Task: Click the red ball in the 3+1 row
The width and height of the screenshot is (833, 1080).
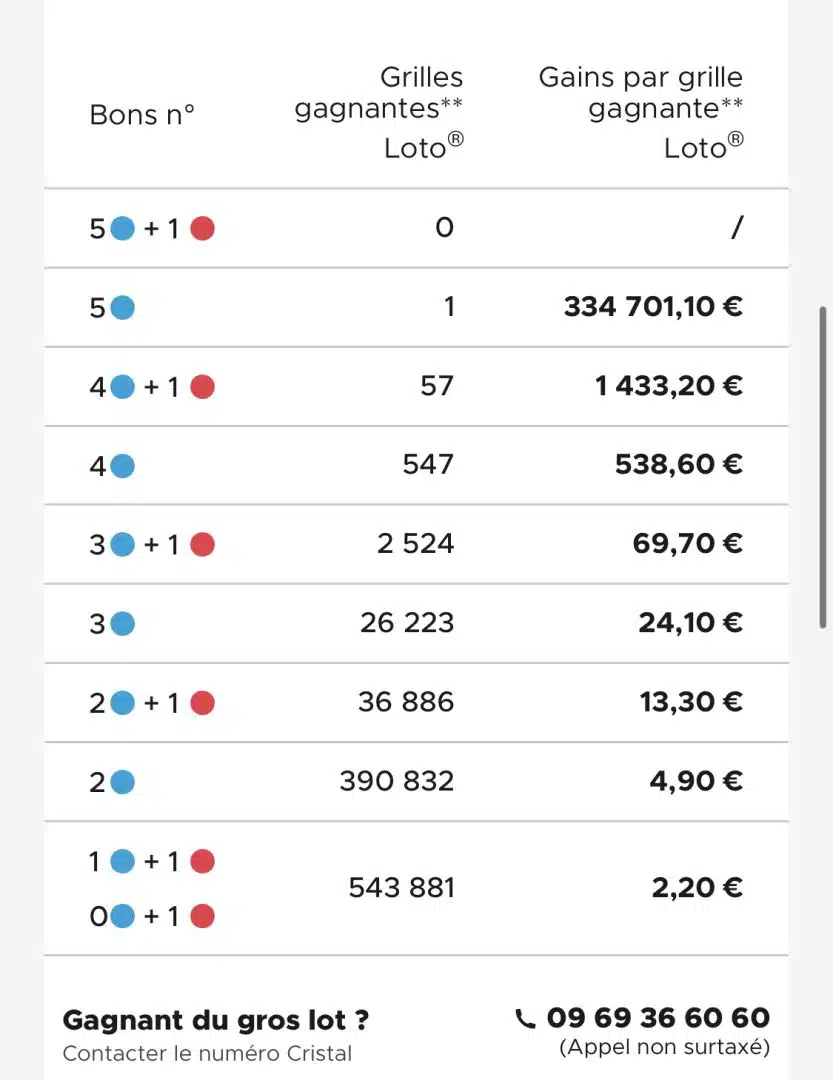Action: pos(203,545)
